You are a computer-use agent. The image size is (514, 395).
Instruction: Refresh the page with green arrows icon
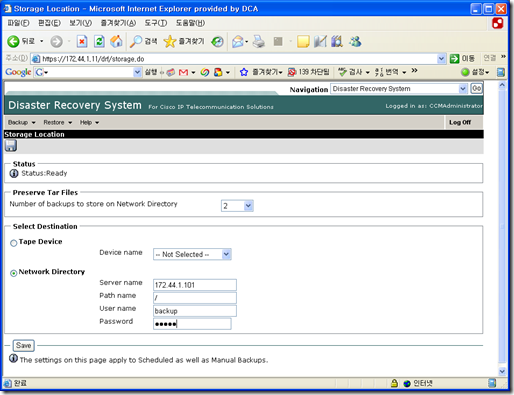[x=99, y=42]
